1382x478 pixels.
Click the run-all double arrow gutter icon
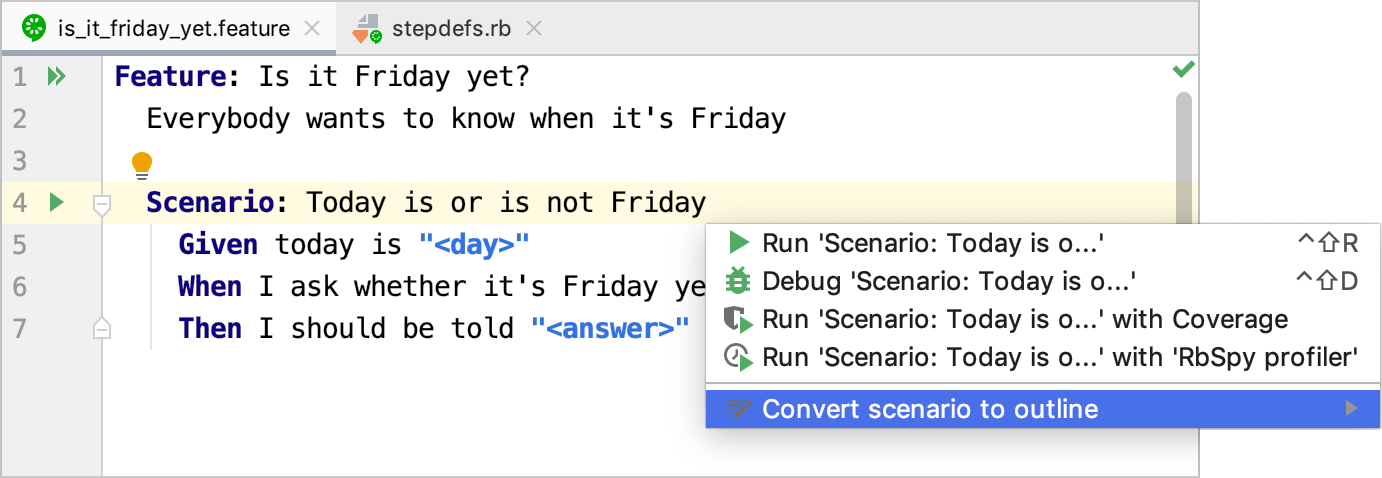tap(56, 76)
